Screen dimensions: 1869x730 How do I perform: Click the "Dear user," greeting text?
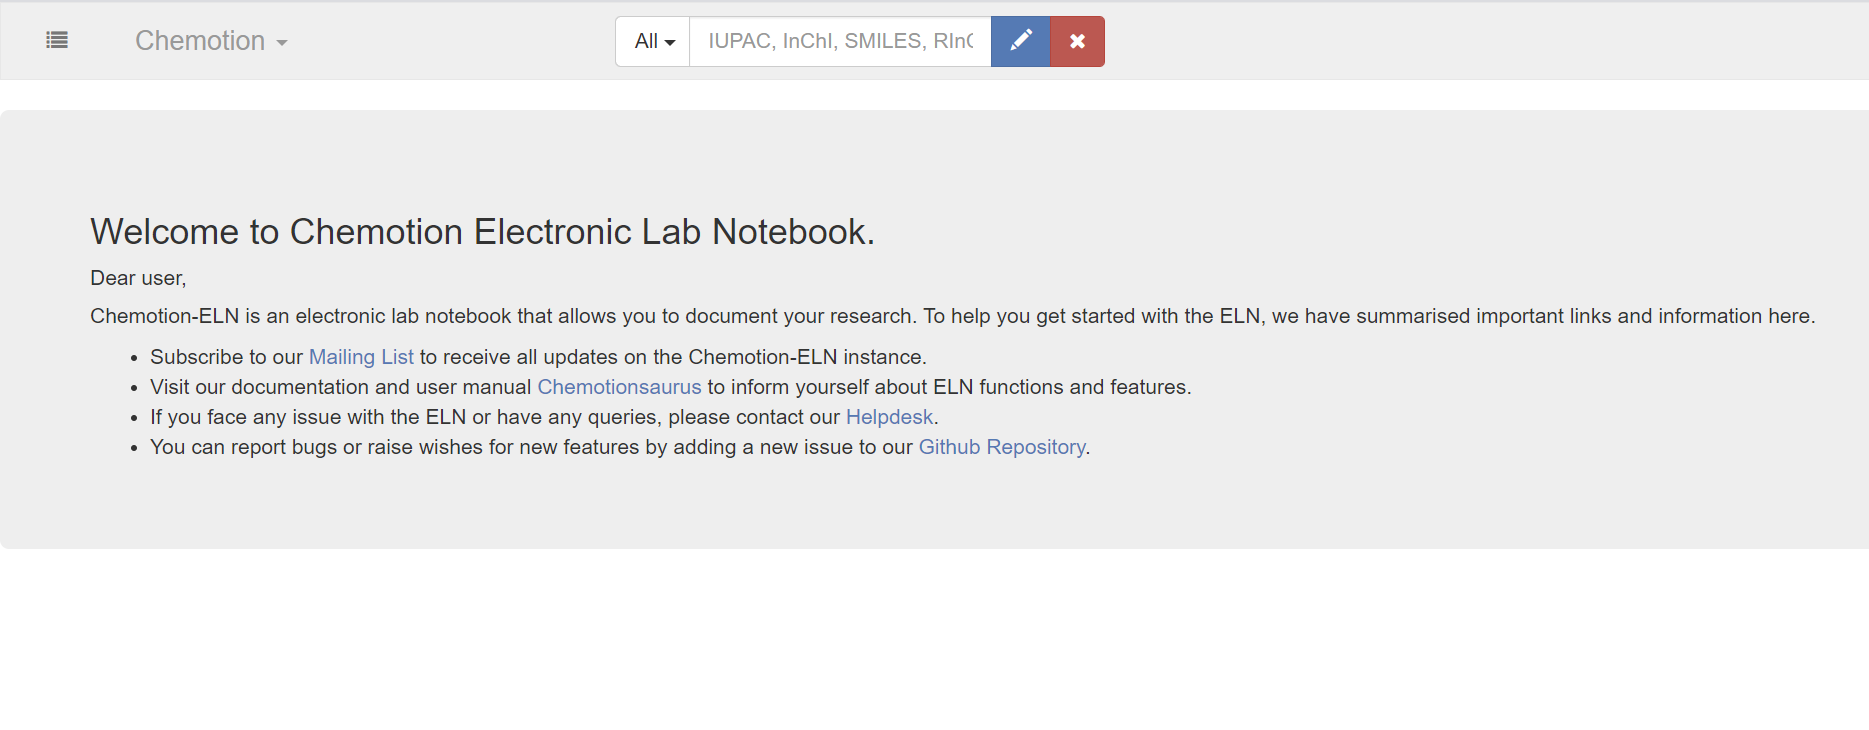(138, 278)
